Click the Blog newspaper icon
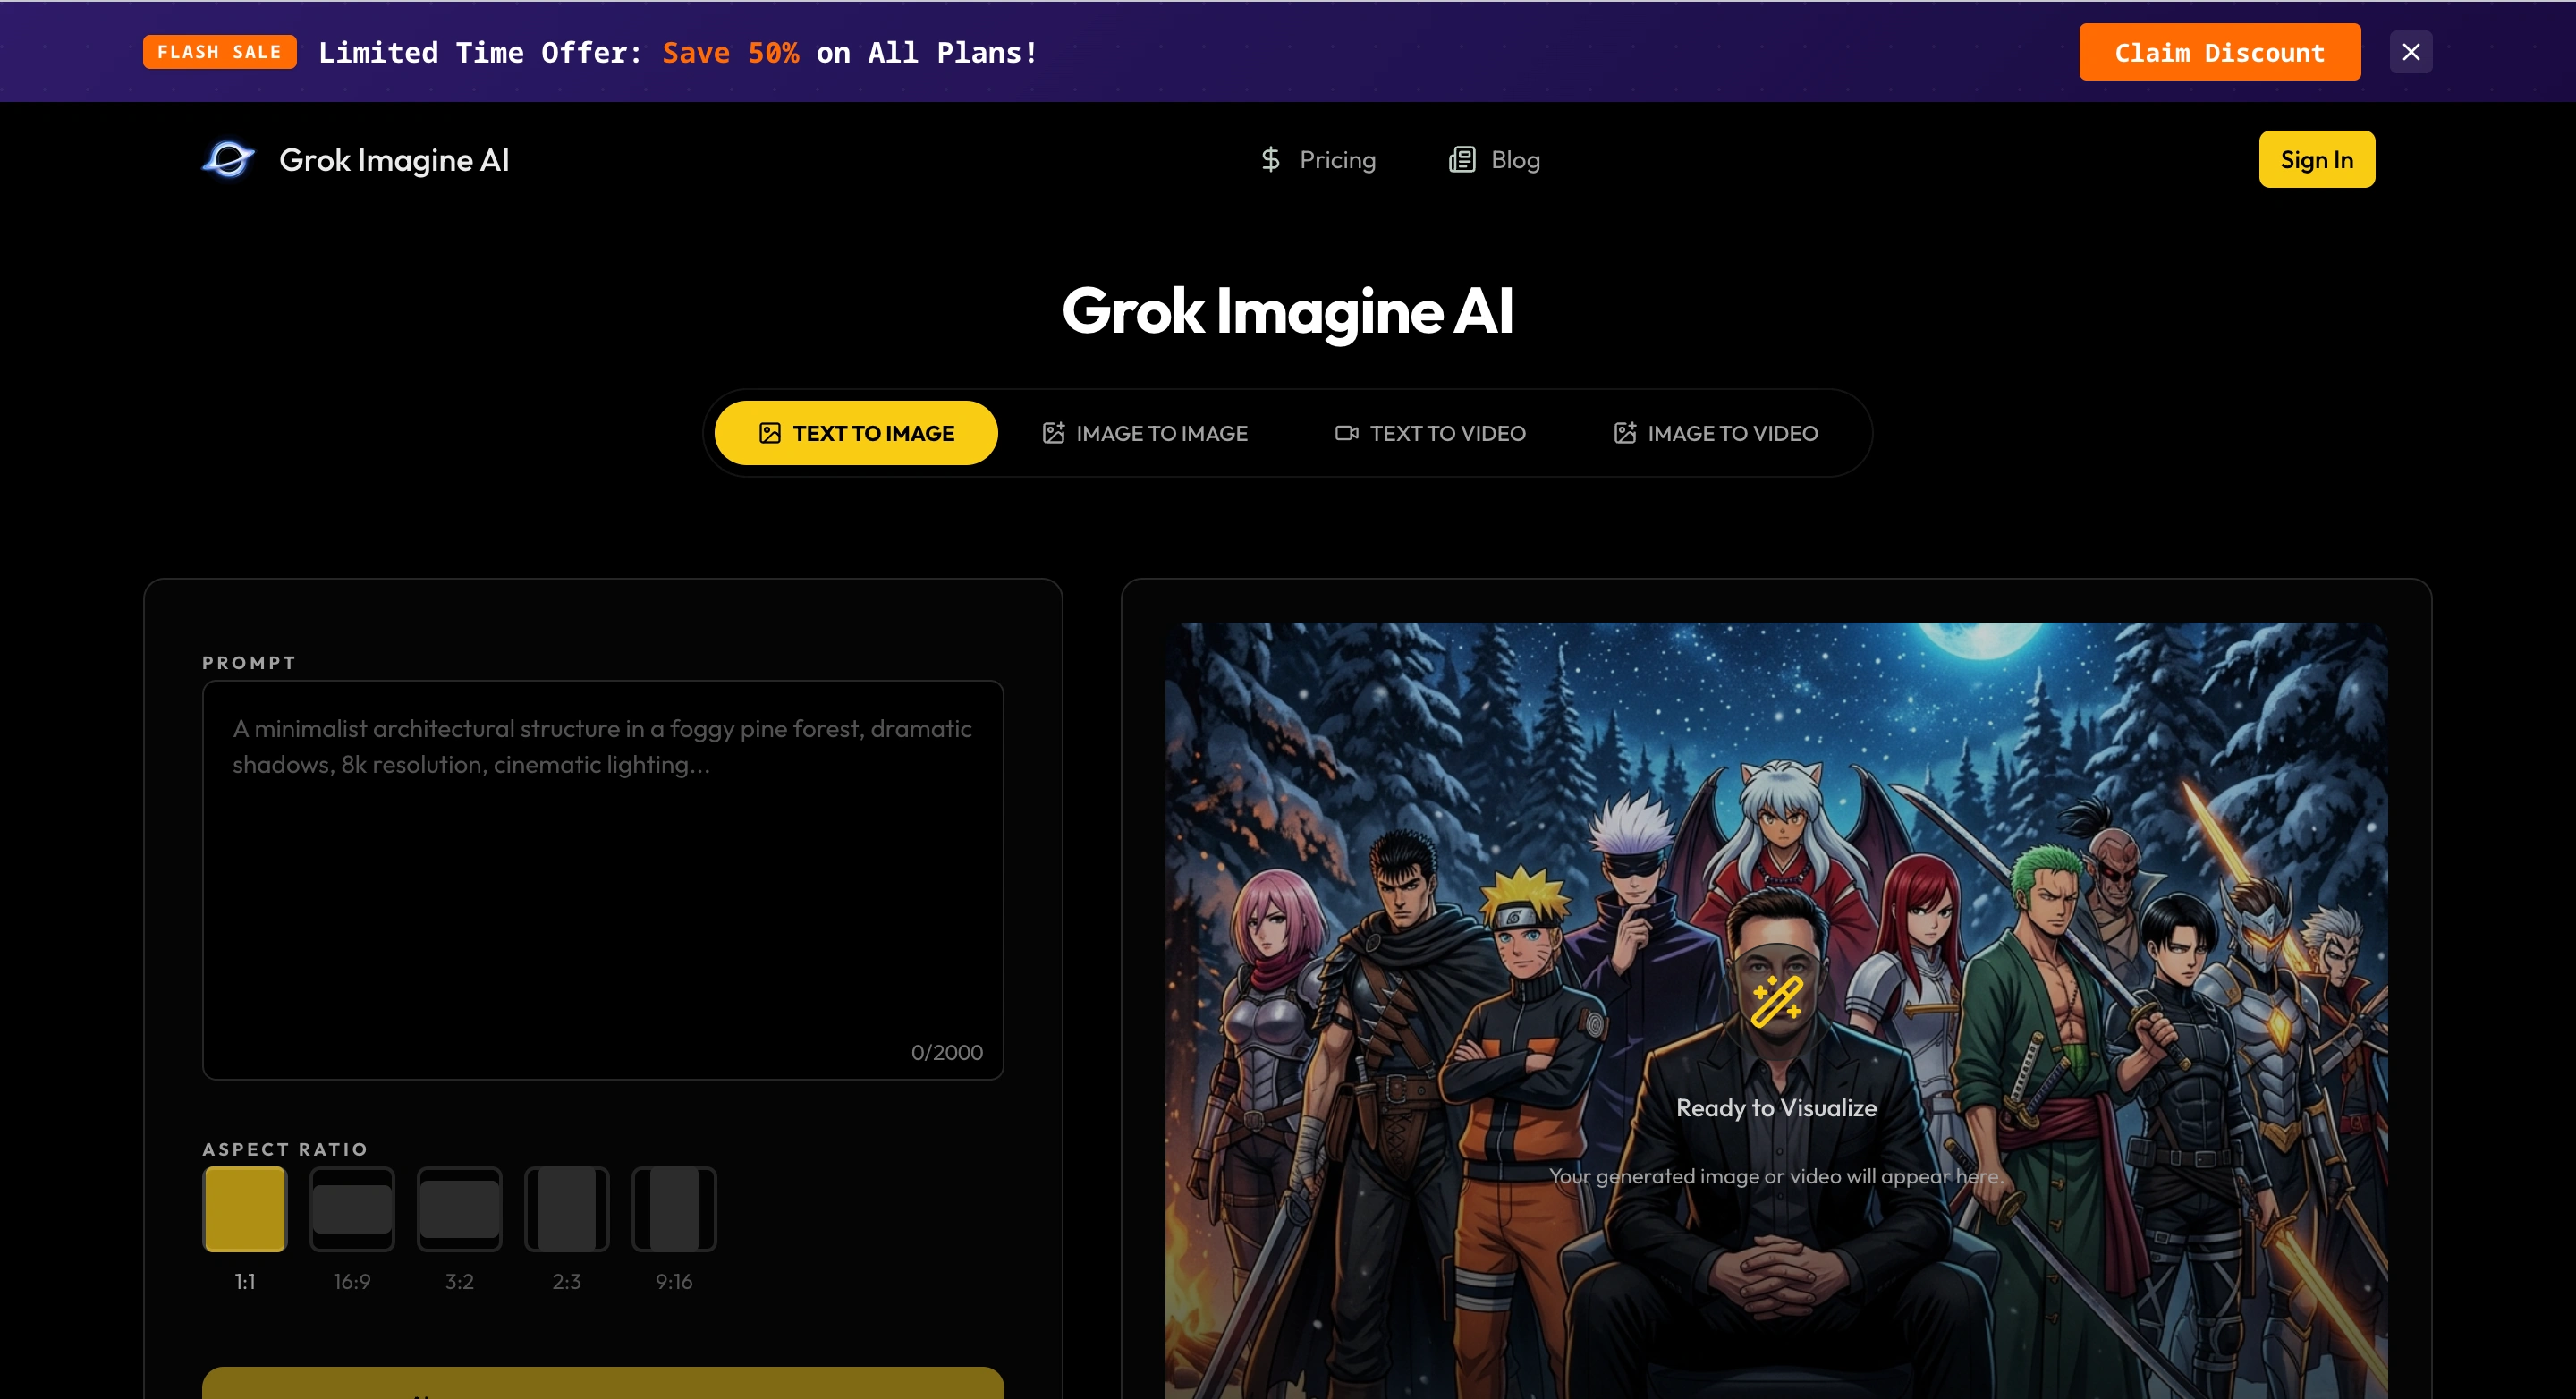2576x1399 pixels. [1462, 159]
